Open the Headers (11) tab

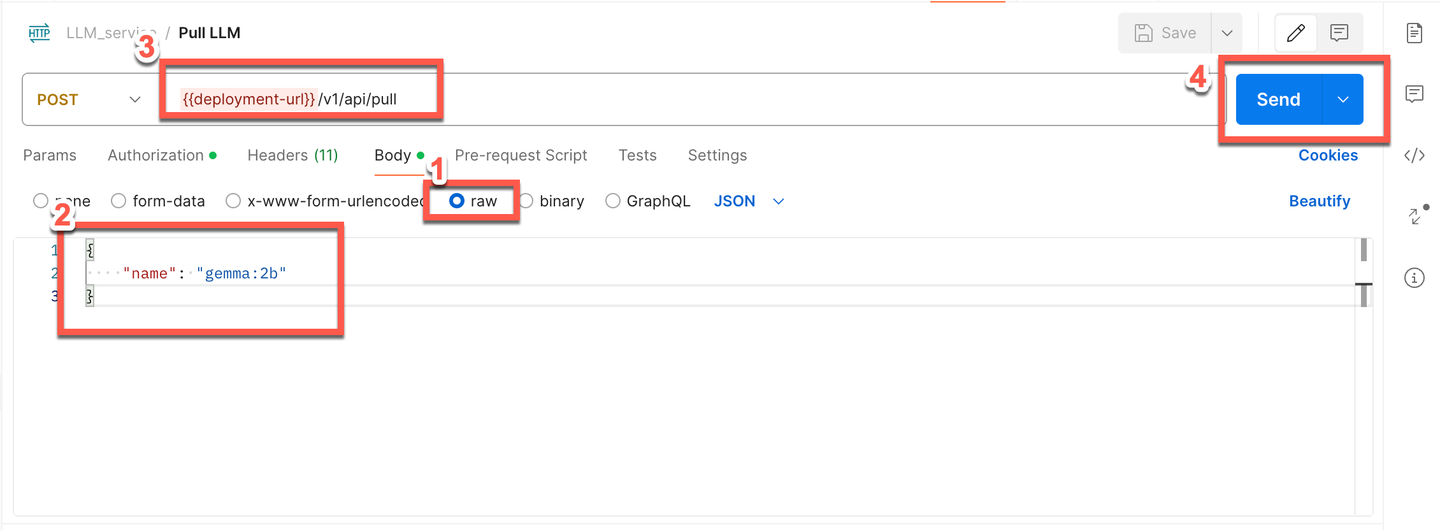(x=293, y=155)
